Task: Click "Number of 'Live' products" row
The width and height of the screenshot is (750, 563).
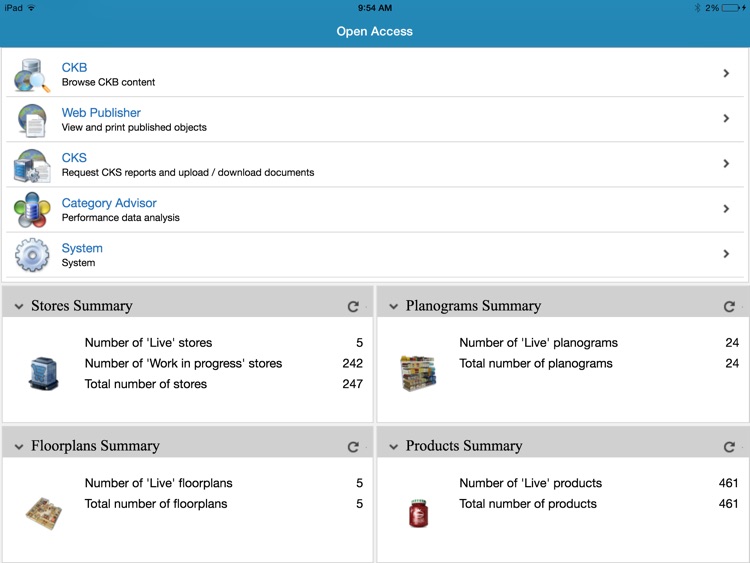Action: coord(599,483)
